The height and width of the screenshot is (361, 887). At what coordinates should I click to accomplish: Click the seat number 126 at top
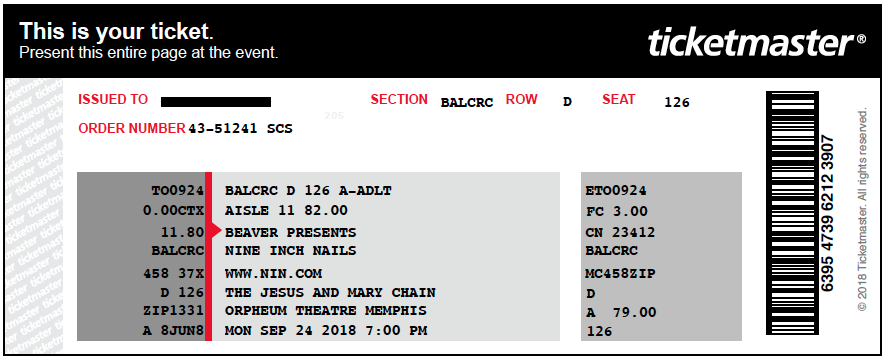point(677,102)
